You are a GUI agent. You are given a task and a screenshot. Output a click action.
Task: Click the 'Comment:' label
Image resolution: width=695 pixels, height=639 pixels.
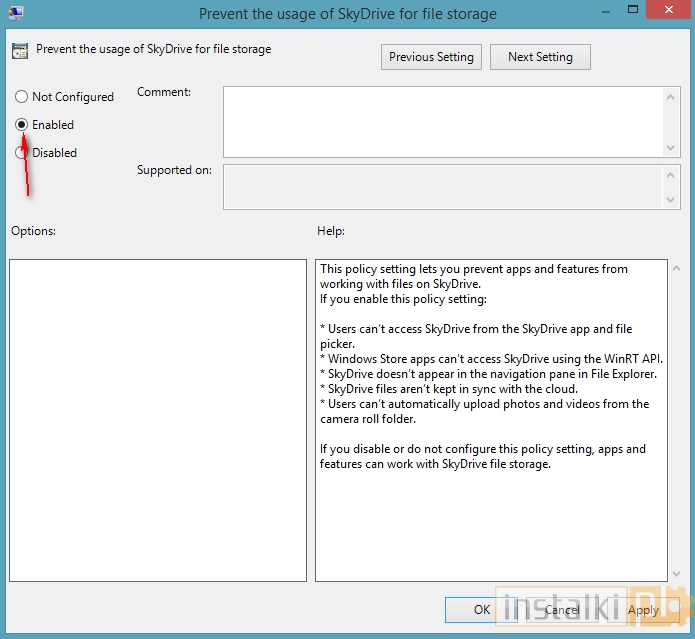164,92
